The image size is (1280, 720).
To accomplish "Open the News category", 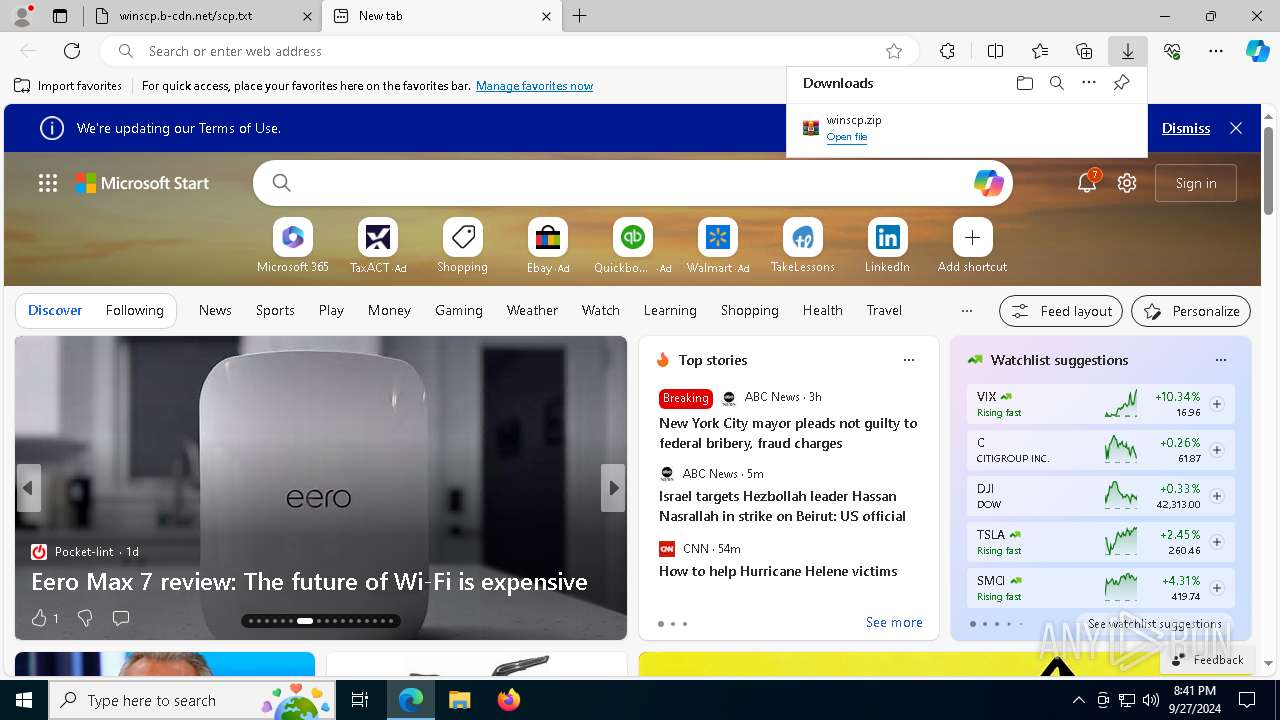I will (x=215, y=310).
